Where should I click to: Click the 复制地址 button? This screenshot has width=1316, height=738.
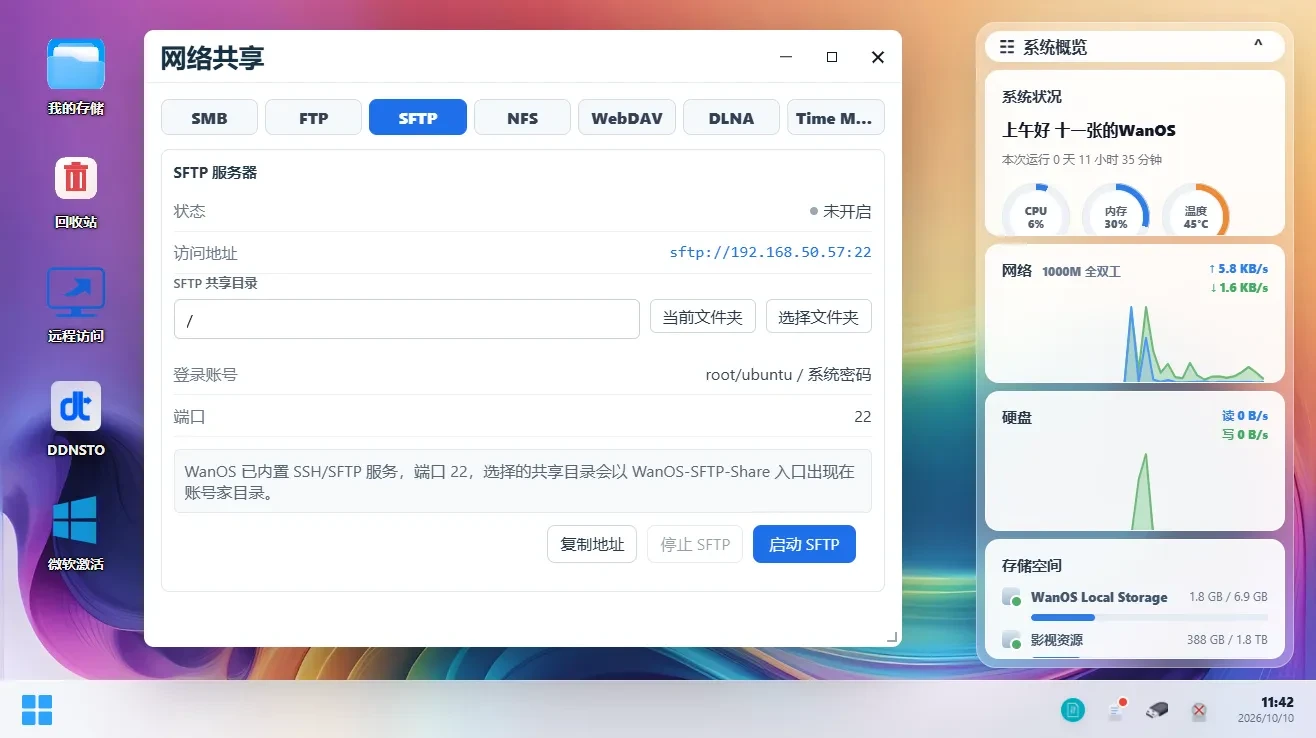(592, 544)
